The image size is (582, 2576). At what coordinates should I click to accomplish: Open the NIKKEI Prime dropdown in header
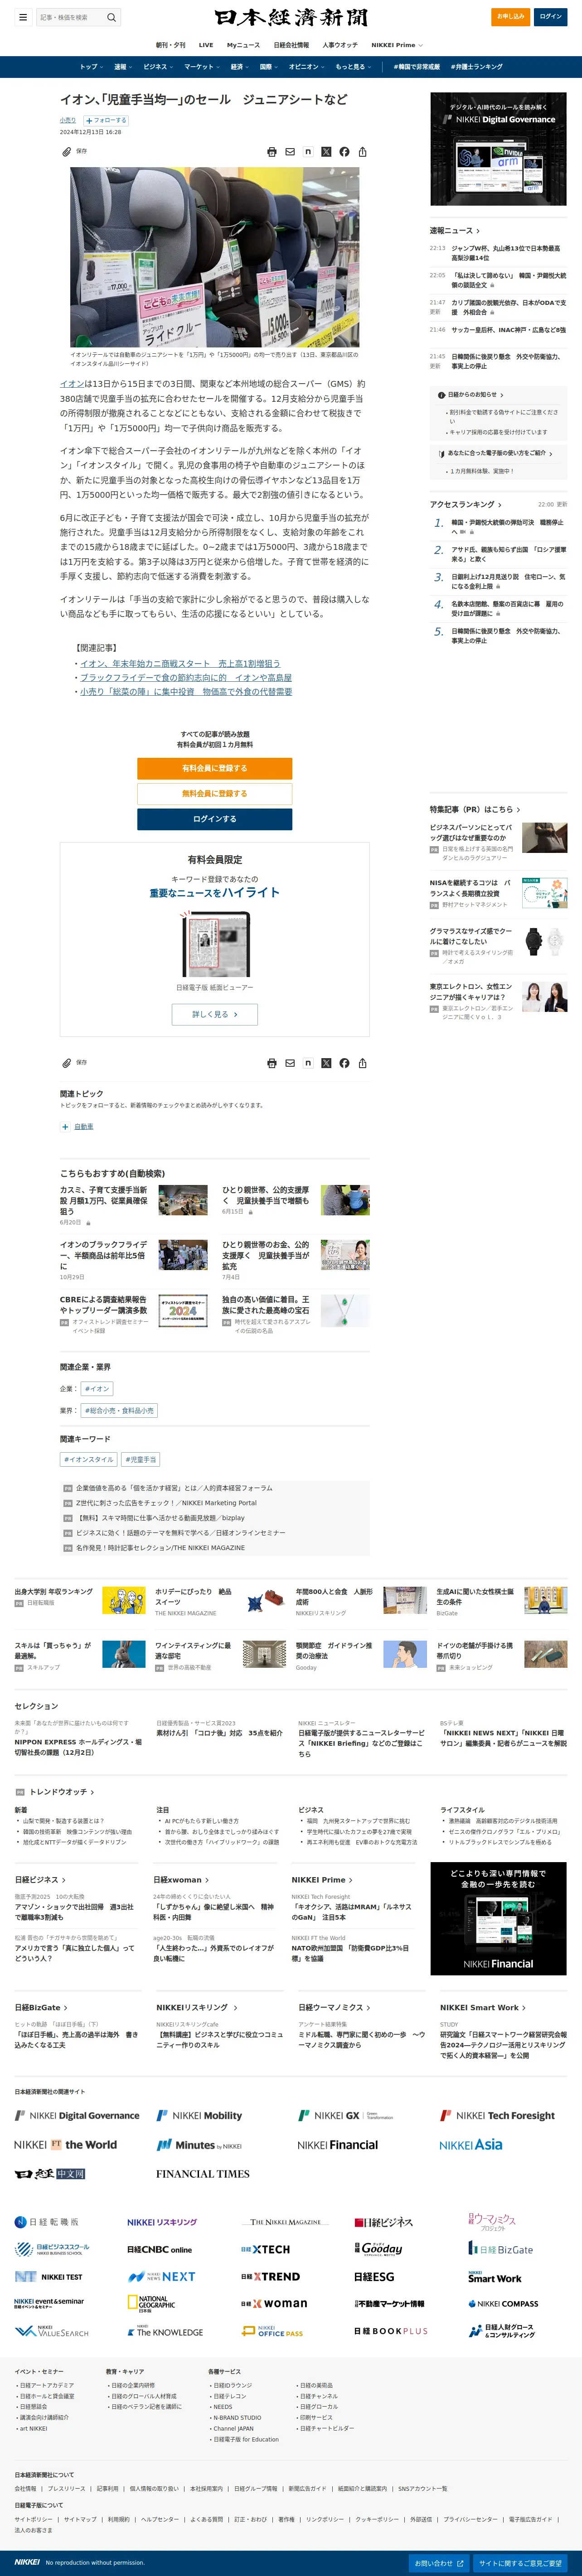[397, 45]
